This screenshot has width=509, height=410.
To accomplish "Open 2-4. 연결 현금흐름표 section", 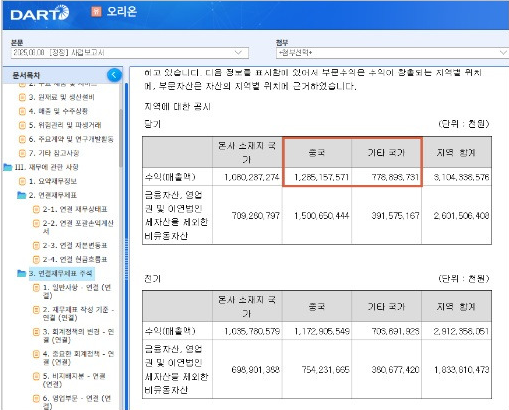I will 75,259.
